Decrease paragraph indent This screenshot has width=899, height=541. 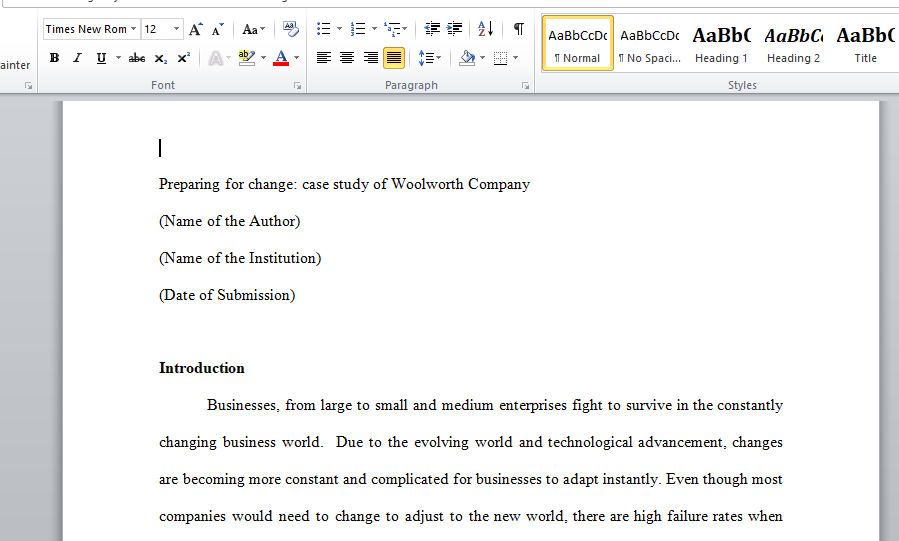tap(432, 29)
